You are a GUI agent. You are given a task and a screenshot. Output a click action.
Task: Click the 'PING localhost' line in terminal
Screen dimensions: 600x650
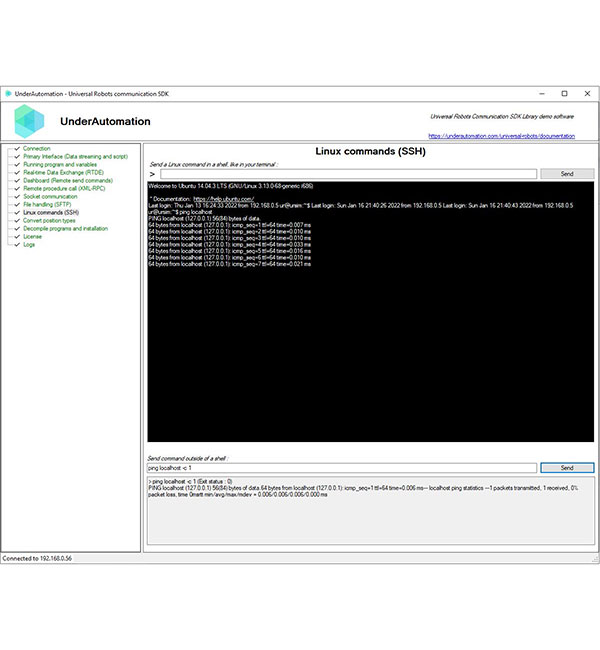(x=204, y=218)
